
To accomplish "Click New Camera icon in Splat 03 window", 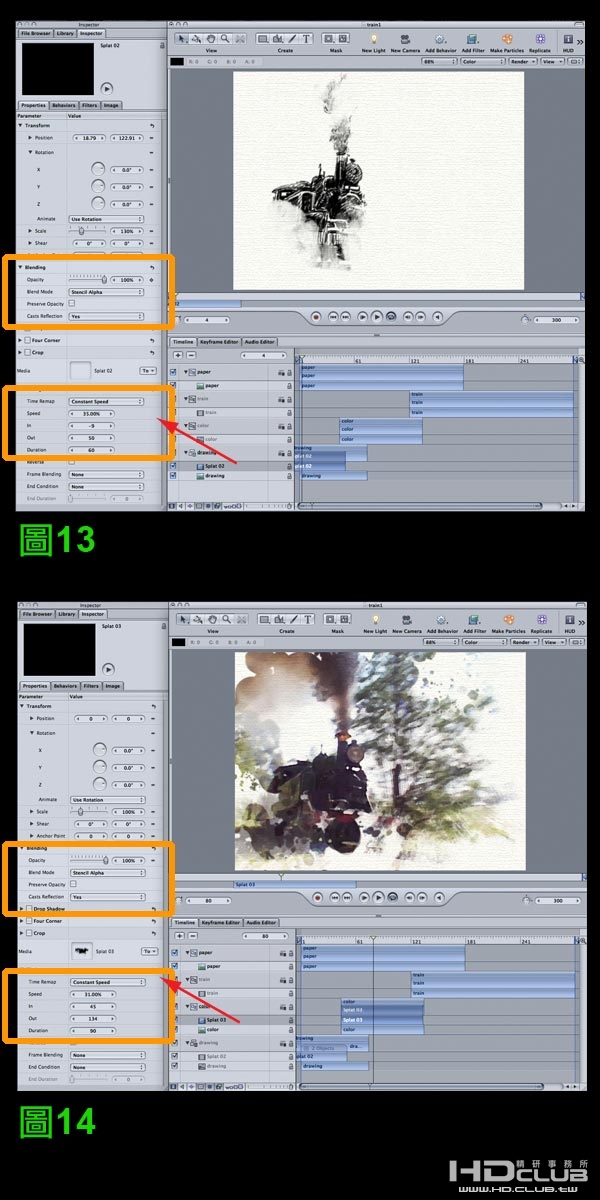I will (x=405, y=620).
